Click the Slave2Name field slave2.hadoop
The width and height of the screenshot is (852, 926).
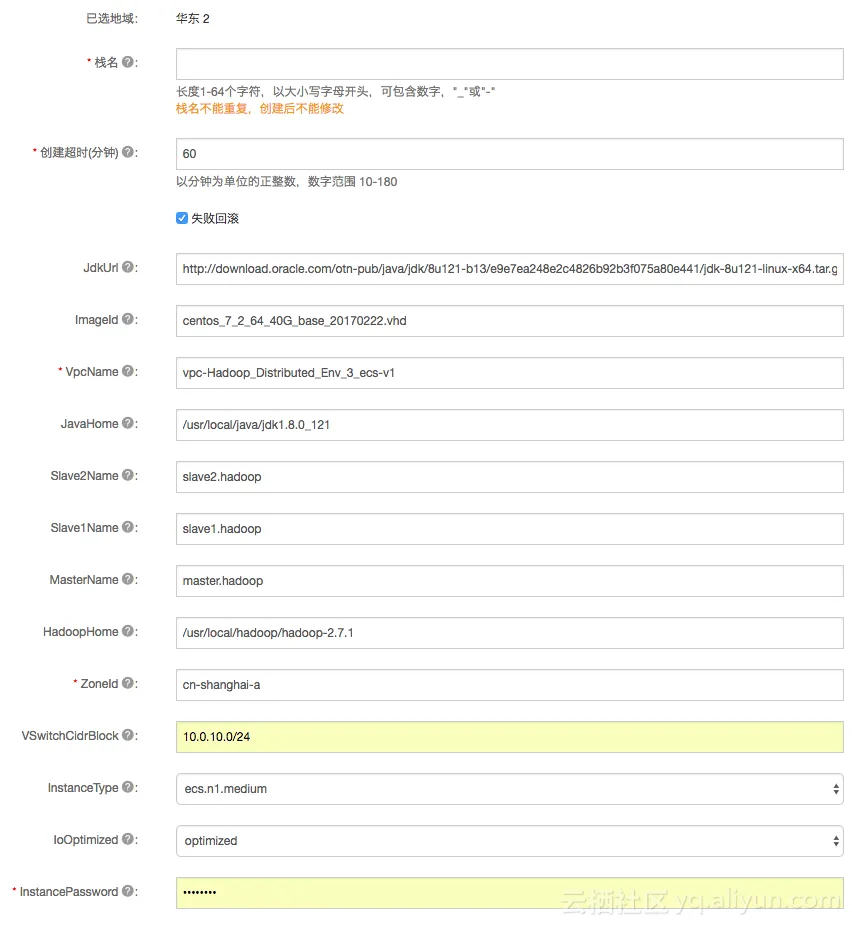(510, 477)
